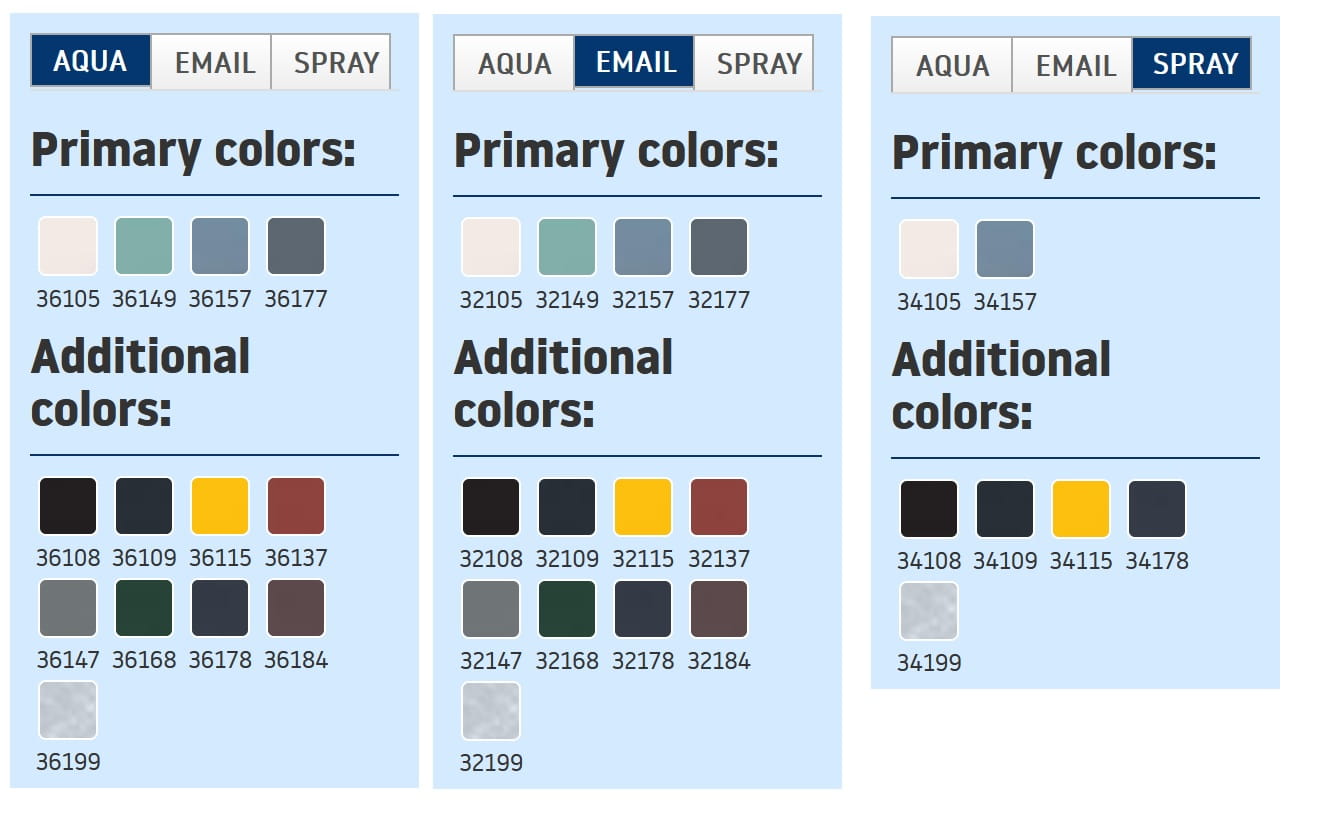Viewport: 1328px width, 838px height.
Task: Click the gray swatch 32147
Action: (491, 609)
